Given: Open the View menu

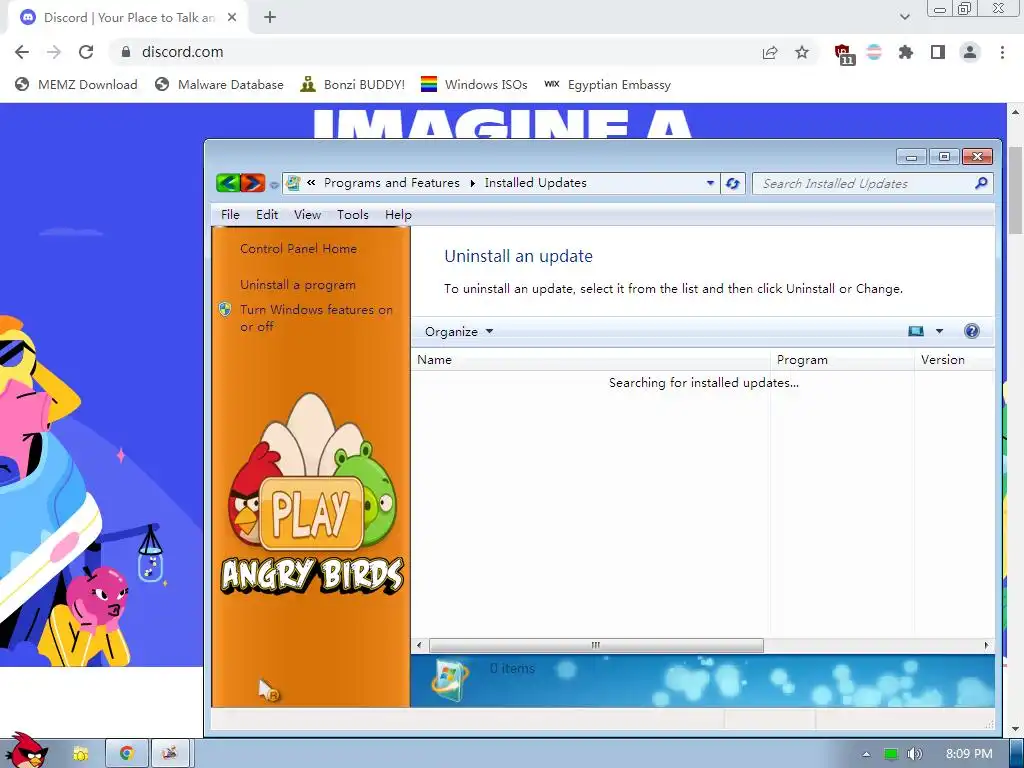Looking at the screenshot, I should [x=308, y=215].
